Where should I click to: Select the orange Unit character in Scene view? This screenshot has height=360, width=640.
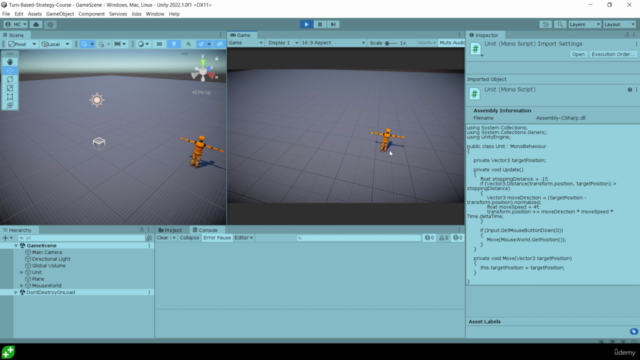pos(200,150)
